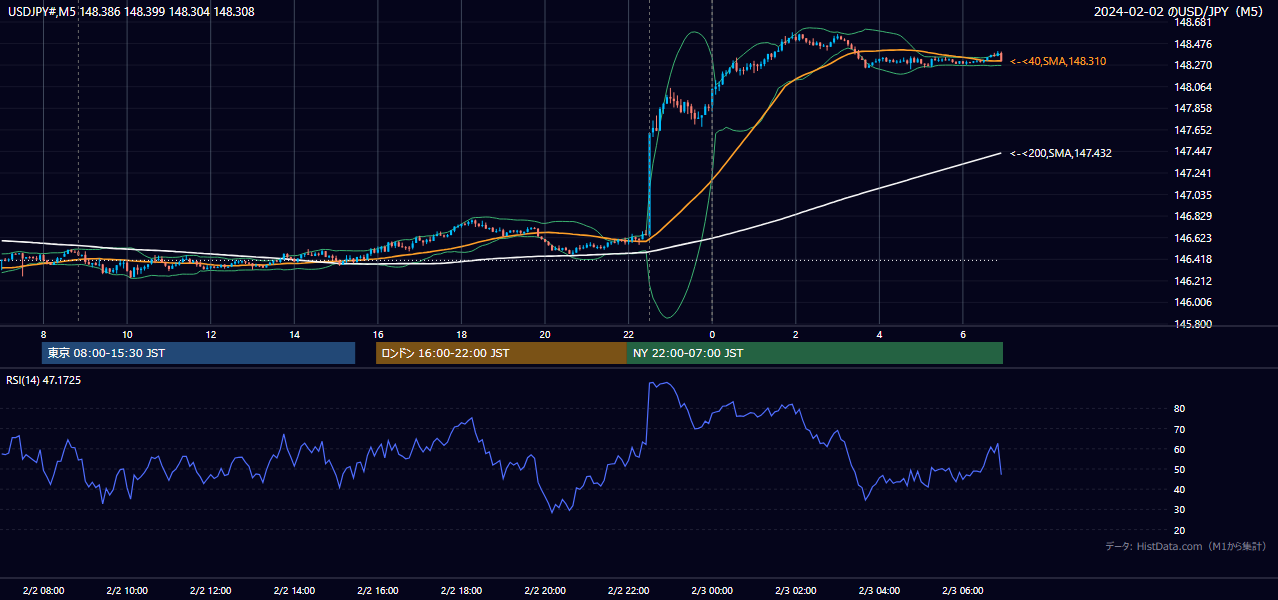
Task: Select the London 16:00-22:00 JST session bar
Action: point(501,353)
